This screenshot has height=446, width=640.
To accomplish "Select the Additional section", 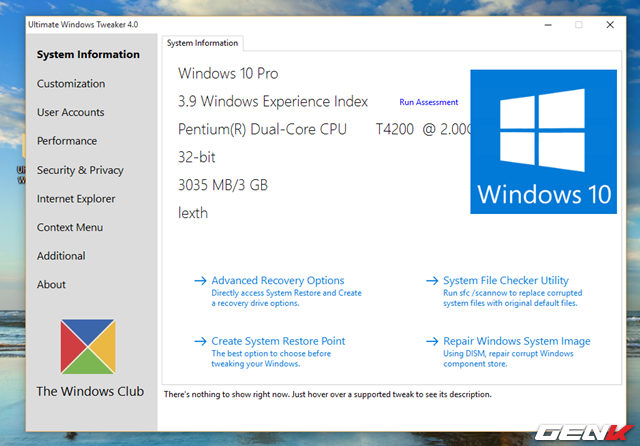I will [x=61, y=256].
